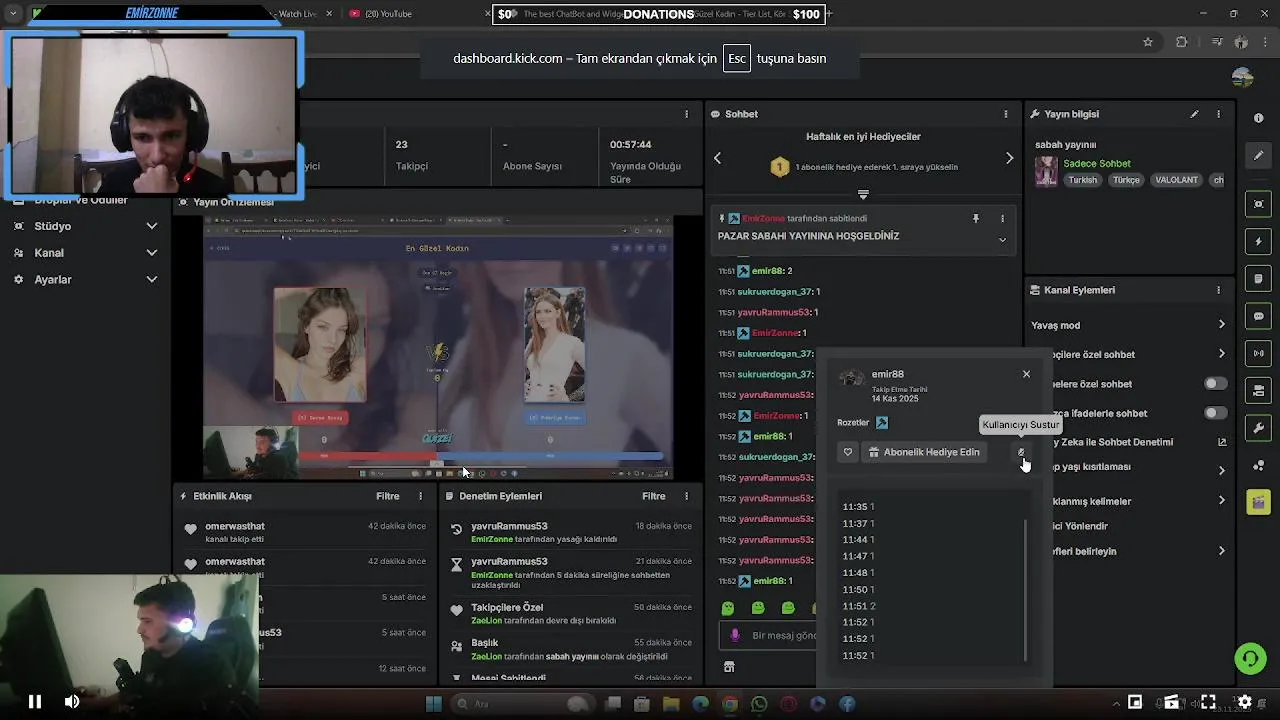
Task: Click Abonelik Hediye Edin button
Action: click(x=923, y=452)
